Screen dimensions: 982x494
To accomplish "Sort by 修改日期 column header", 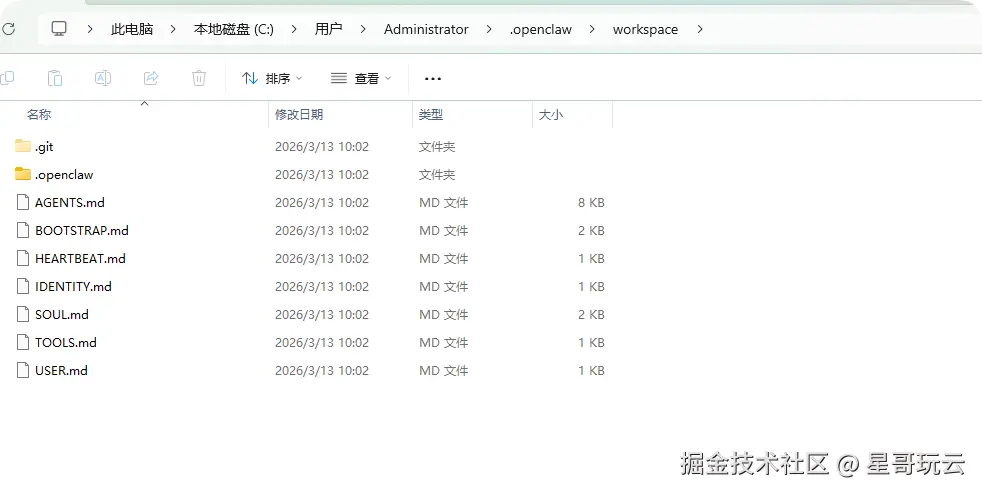I will [299, 115].
